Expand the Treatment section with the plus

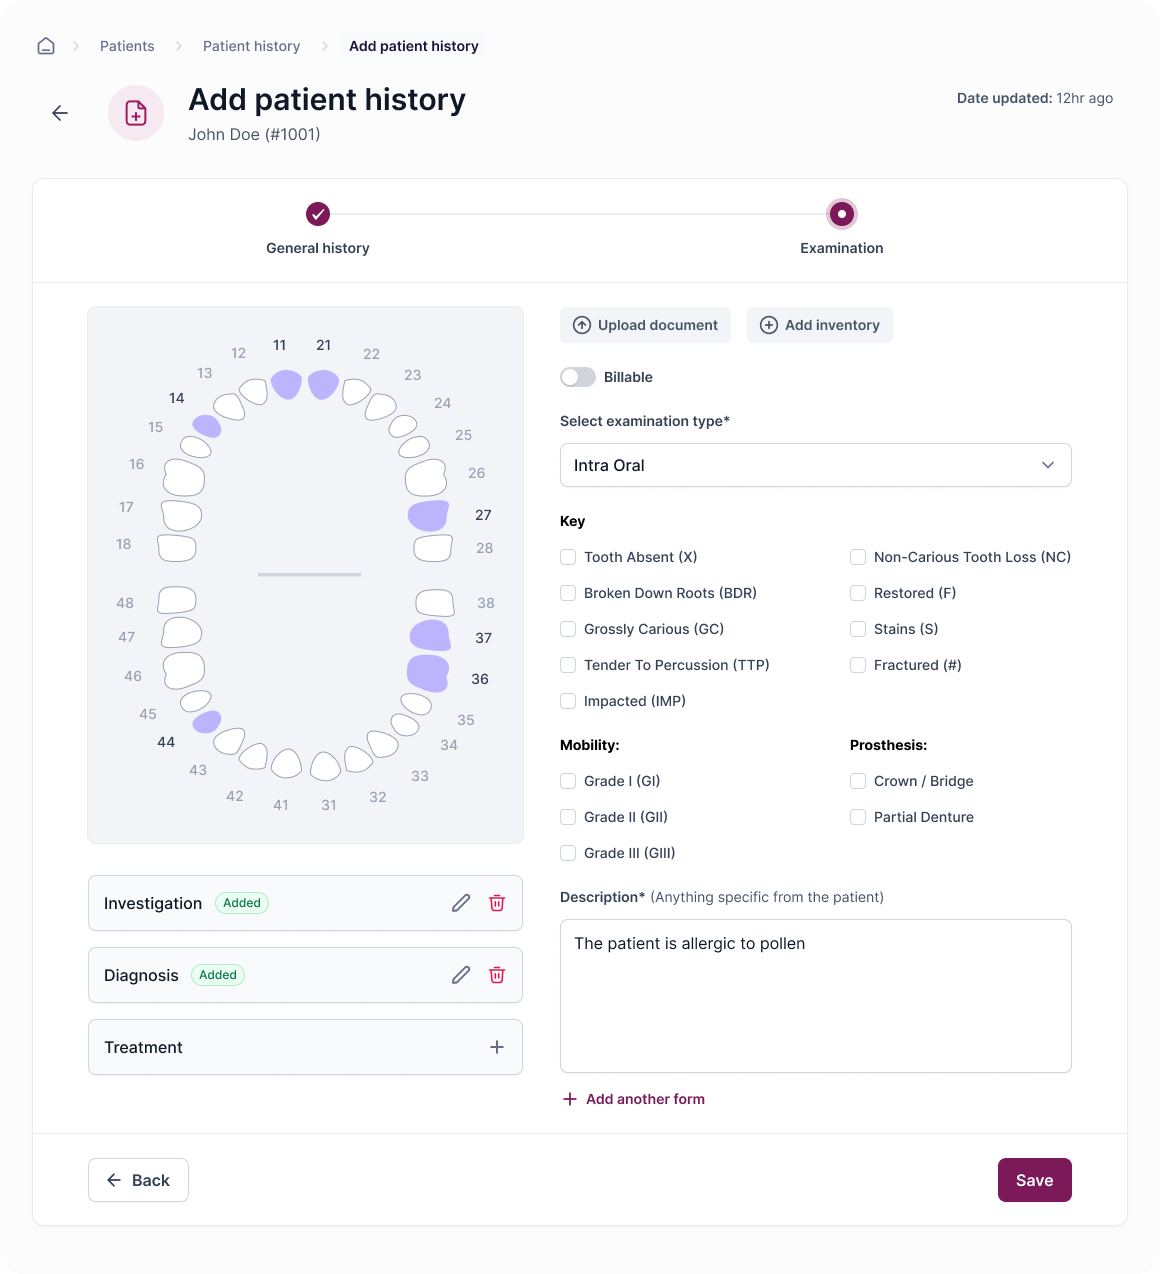point(497,1047)
